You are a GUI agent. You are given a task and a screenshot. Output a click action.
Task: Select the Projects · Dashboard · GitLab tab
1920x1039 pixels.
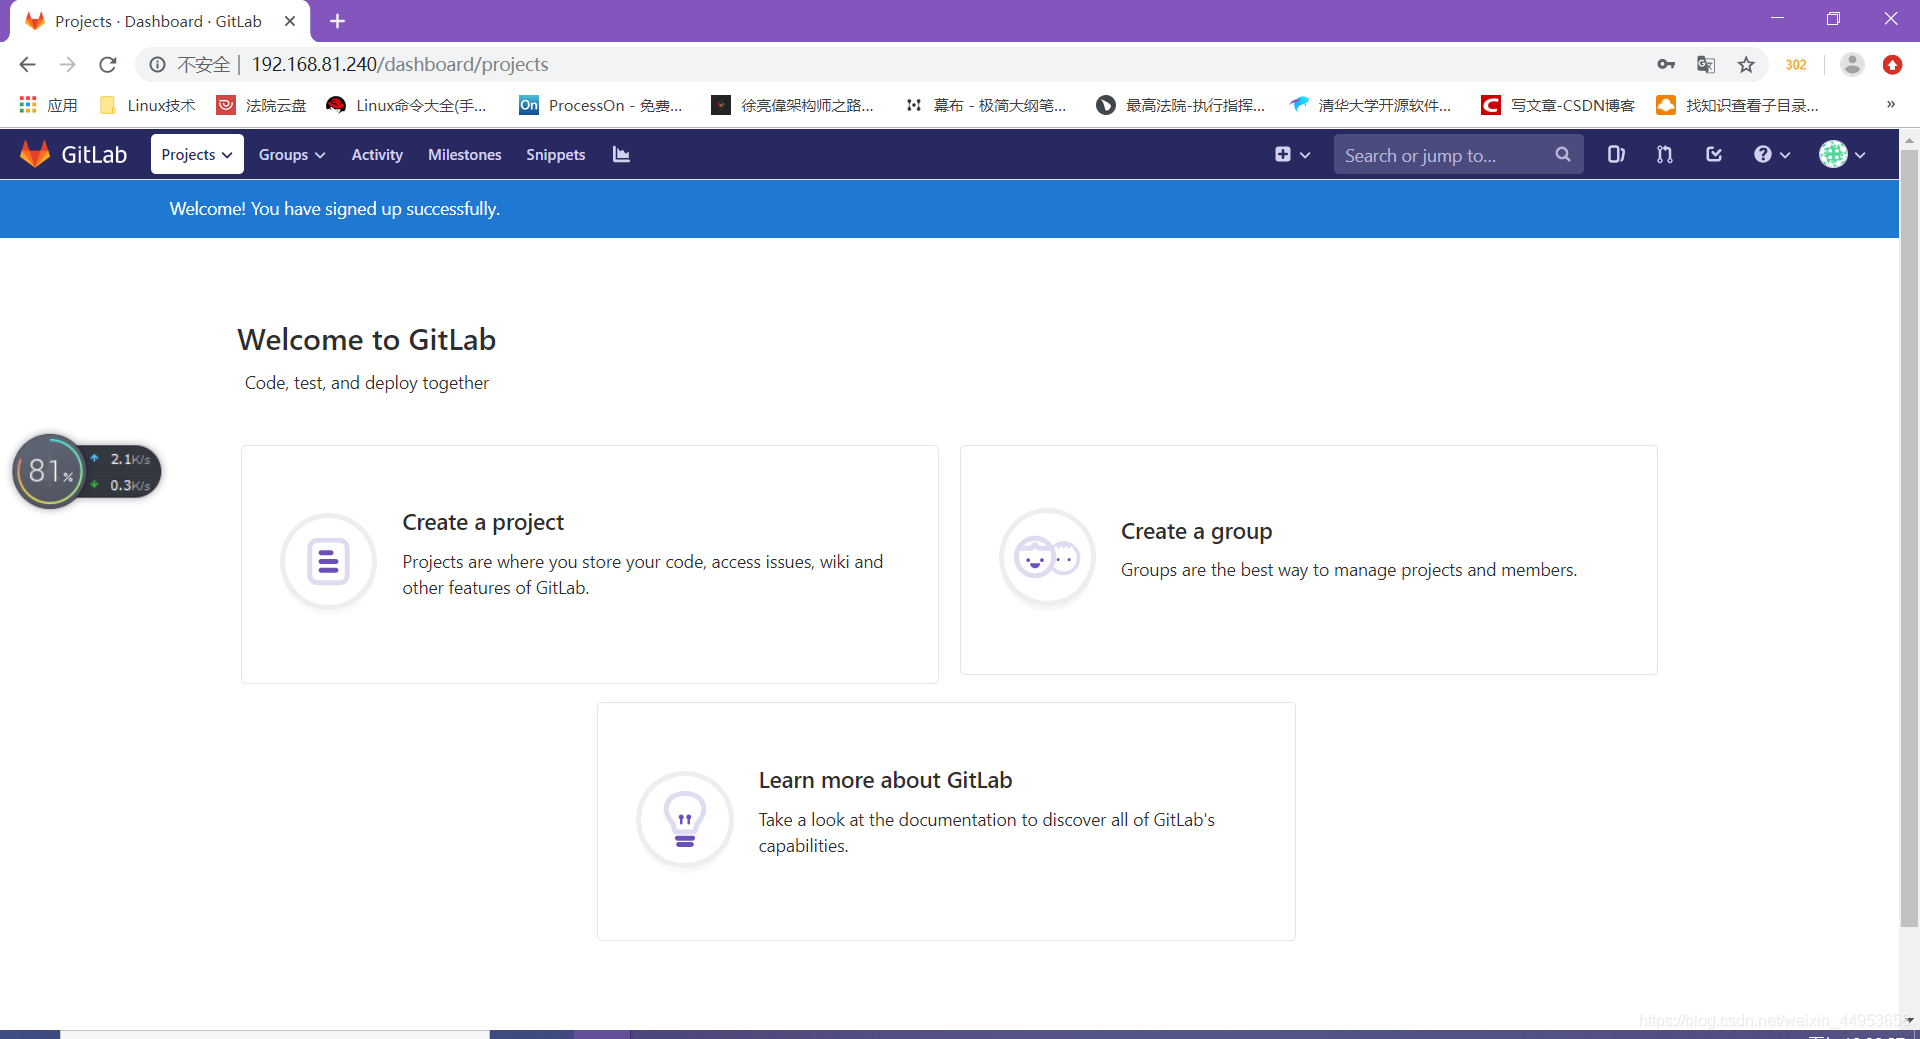(x=160, y=21)
